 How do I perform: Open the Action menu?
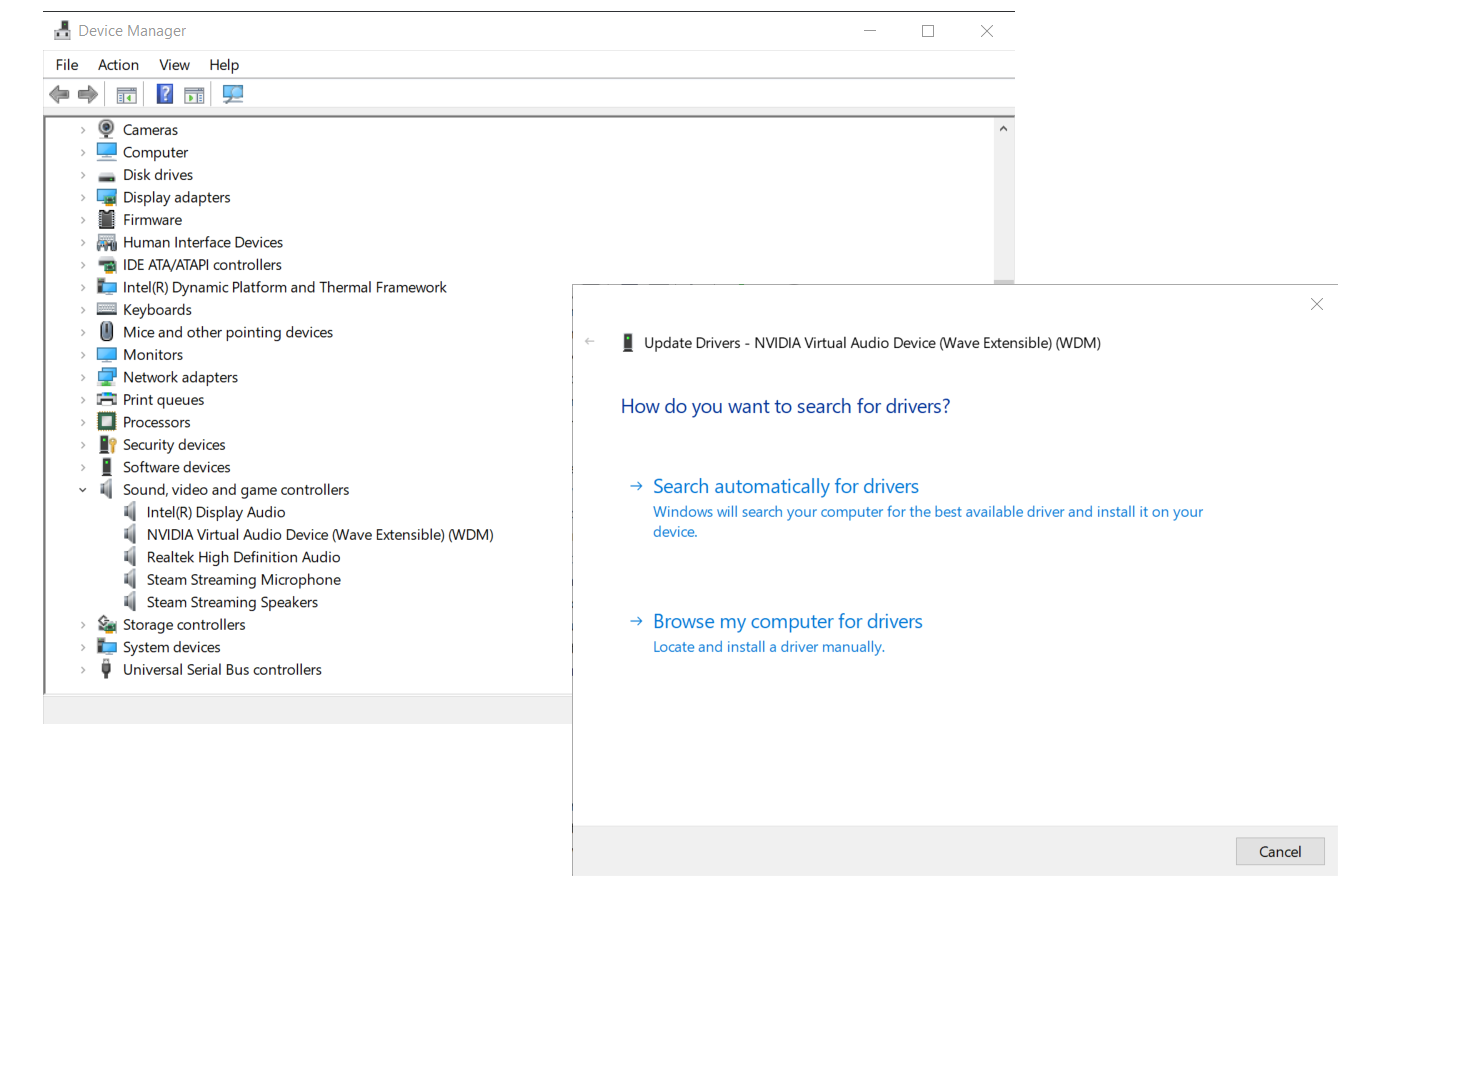click(x=118, y=65)
